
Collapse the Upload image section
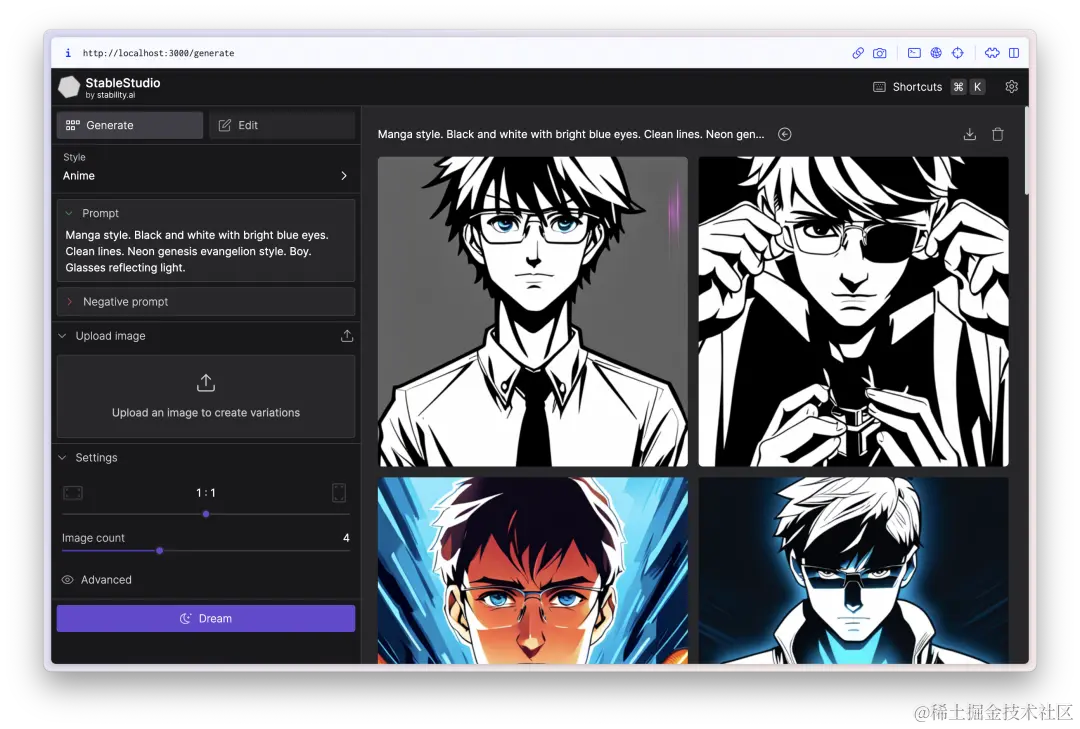pos(62,336)
